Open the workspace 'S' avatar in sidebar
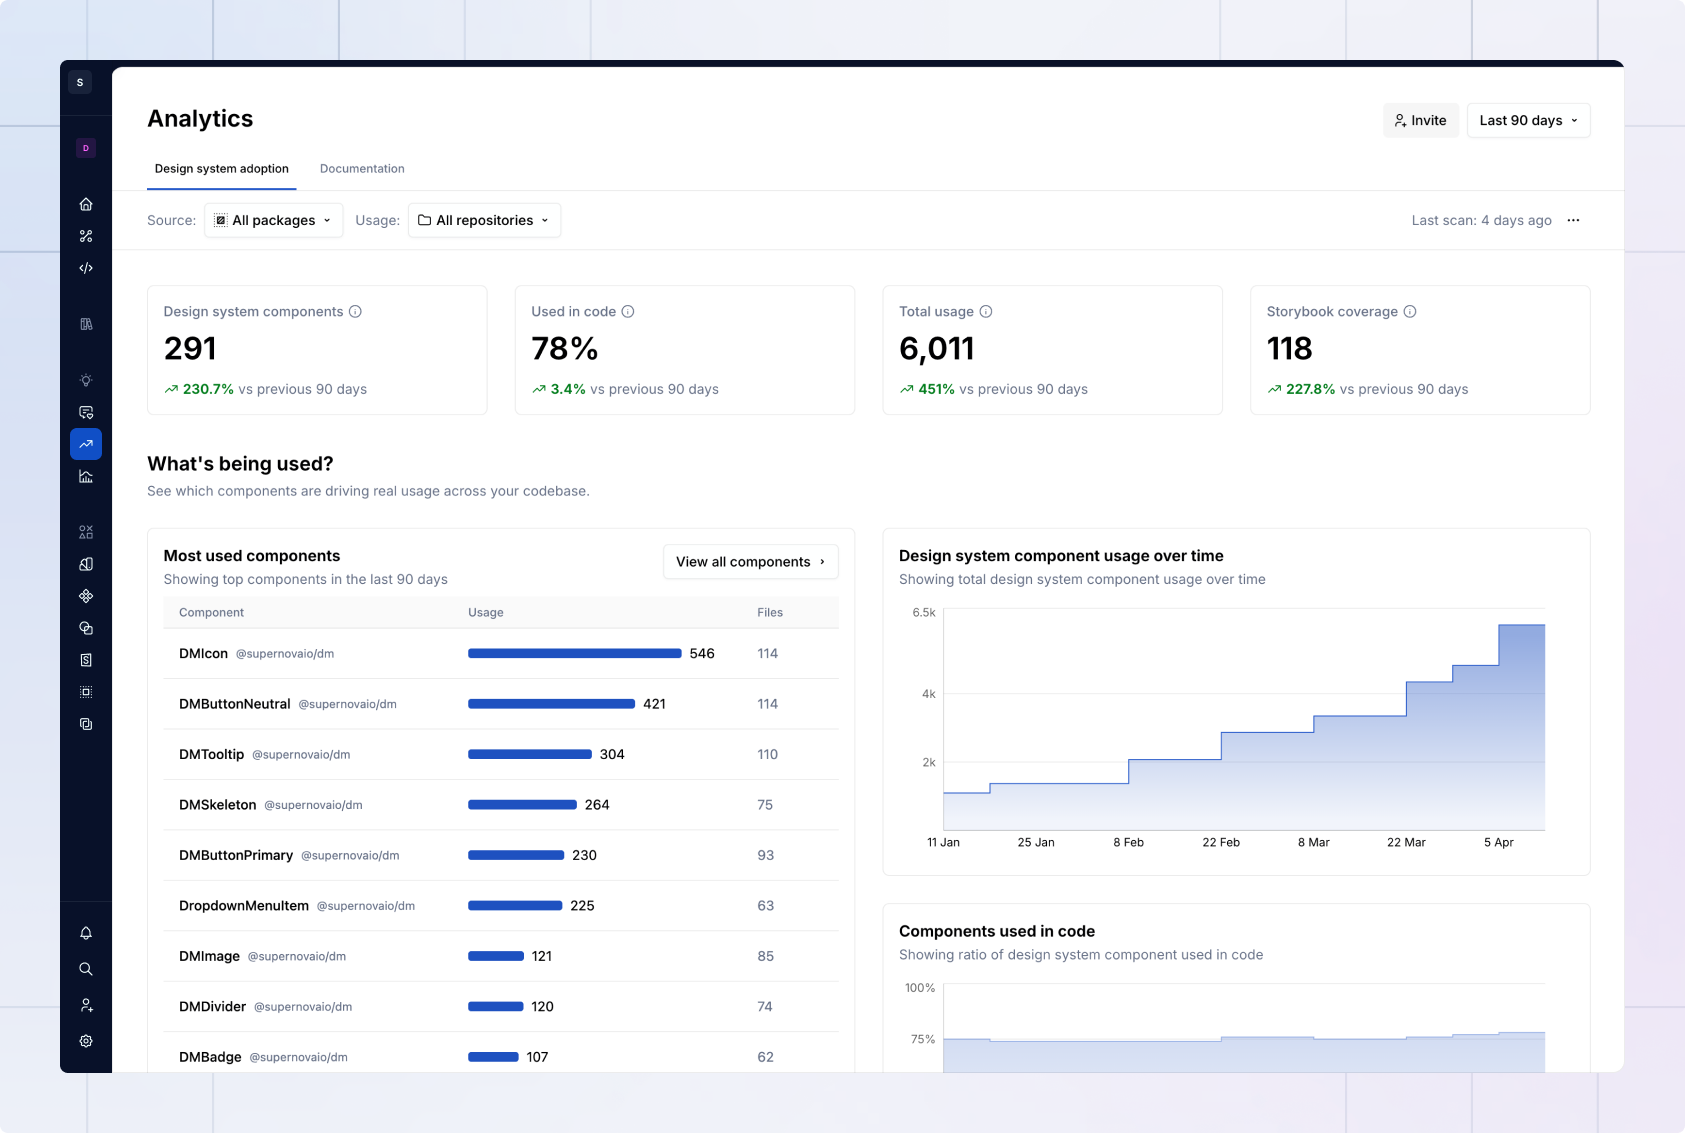 pyautogui.click(x=80, y=82)
